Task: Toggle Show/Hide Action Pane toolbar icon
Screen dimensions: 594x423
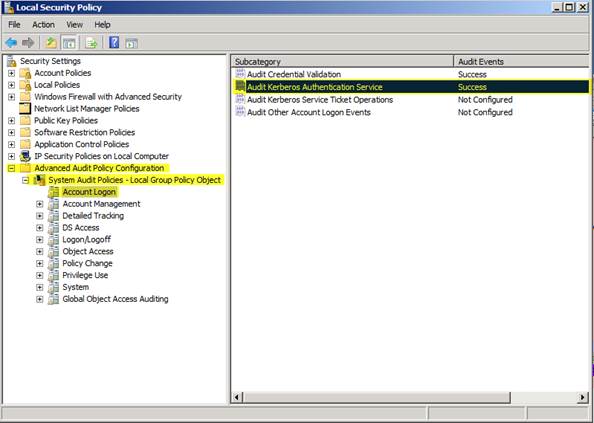Action: tap(131, 43)
